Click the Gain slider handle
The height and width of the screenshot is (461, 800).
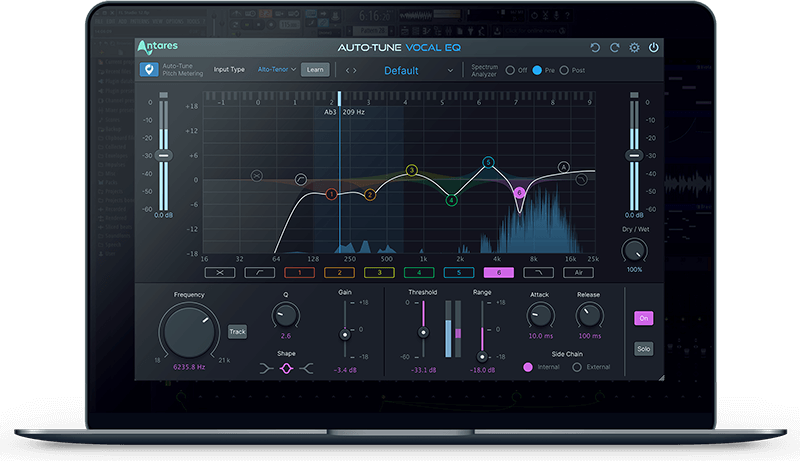[345, 335]
